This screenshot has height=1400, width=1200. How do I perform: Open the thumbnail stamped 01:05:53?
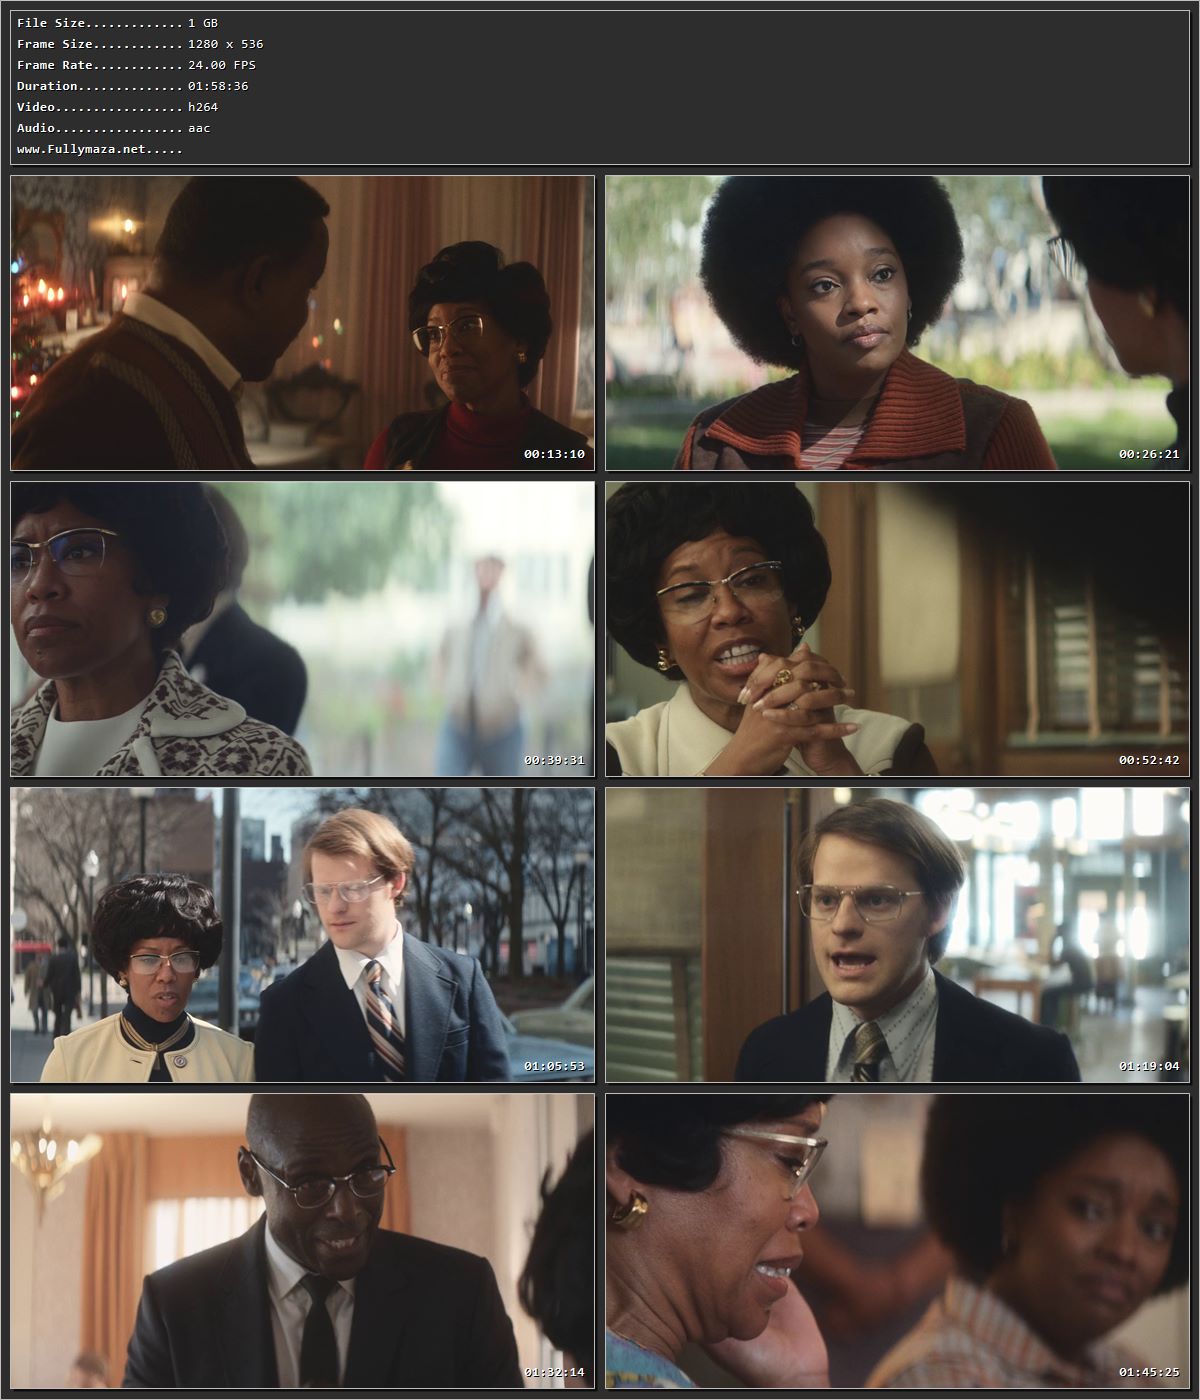click(302, 935)
